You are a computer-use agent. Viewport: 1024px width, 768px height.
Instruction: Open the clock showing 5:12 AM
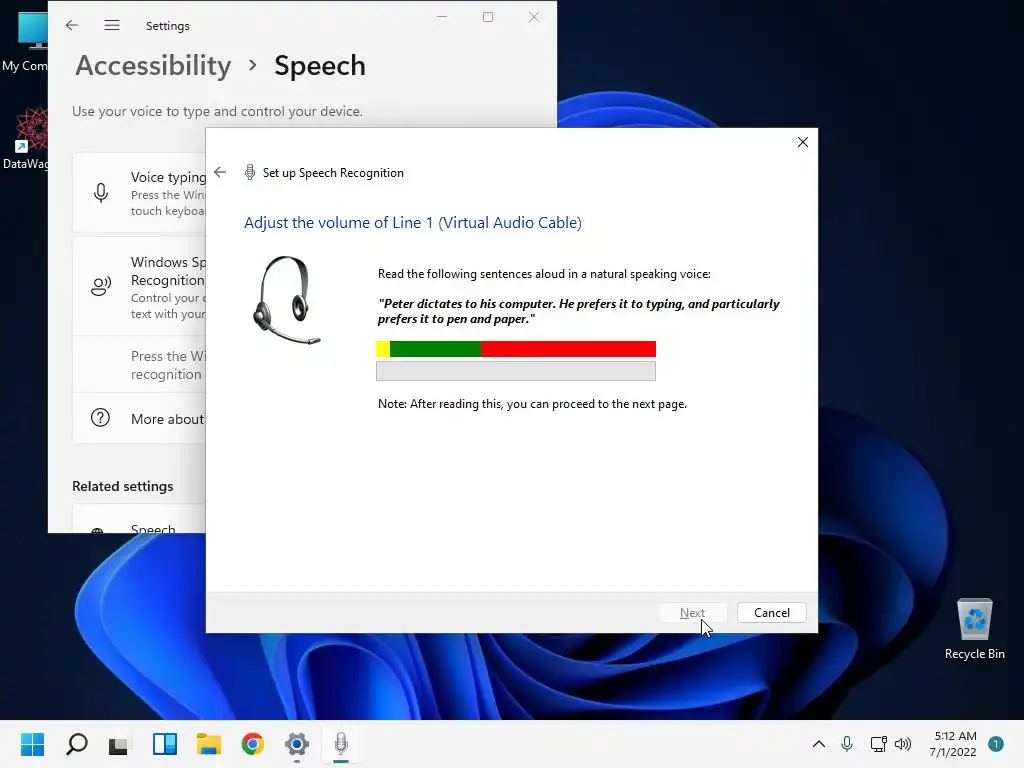pos(954,744)
